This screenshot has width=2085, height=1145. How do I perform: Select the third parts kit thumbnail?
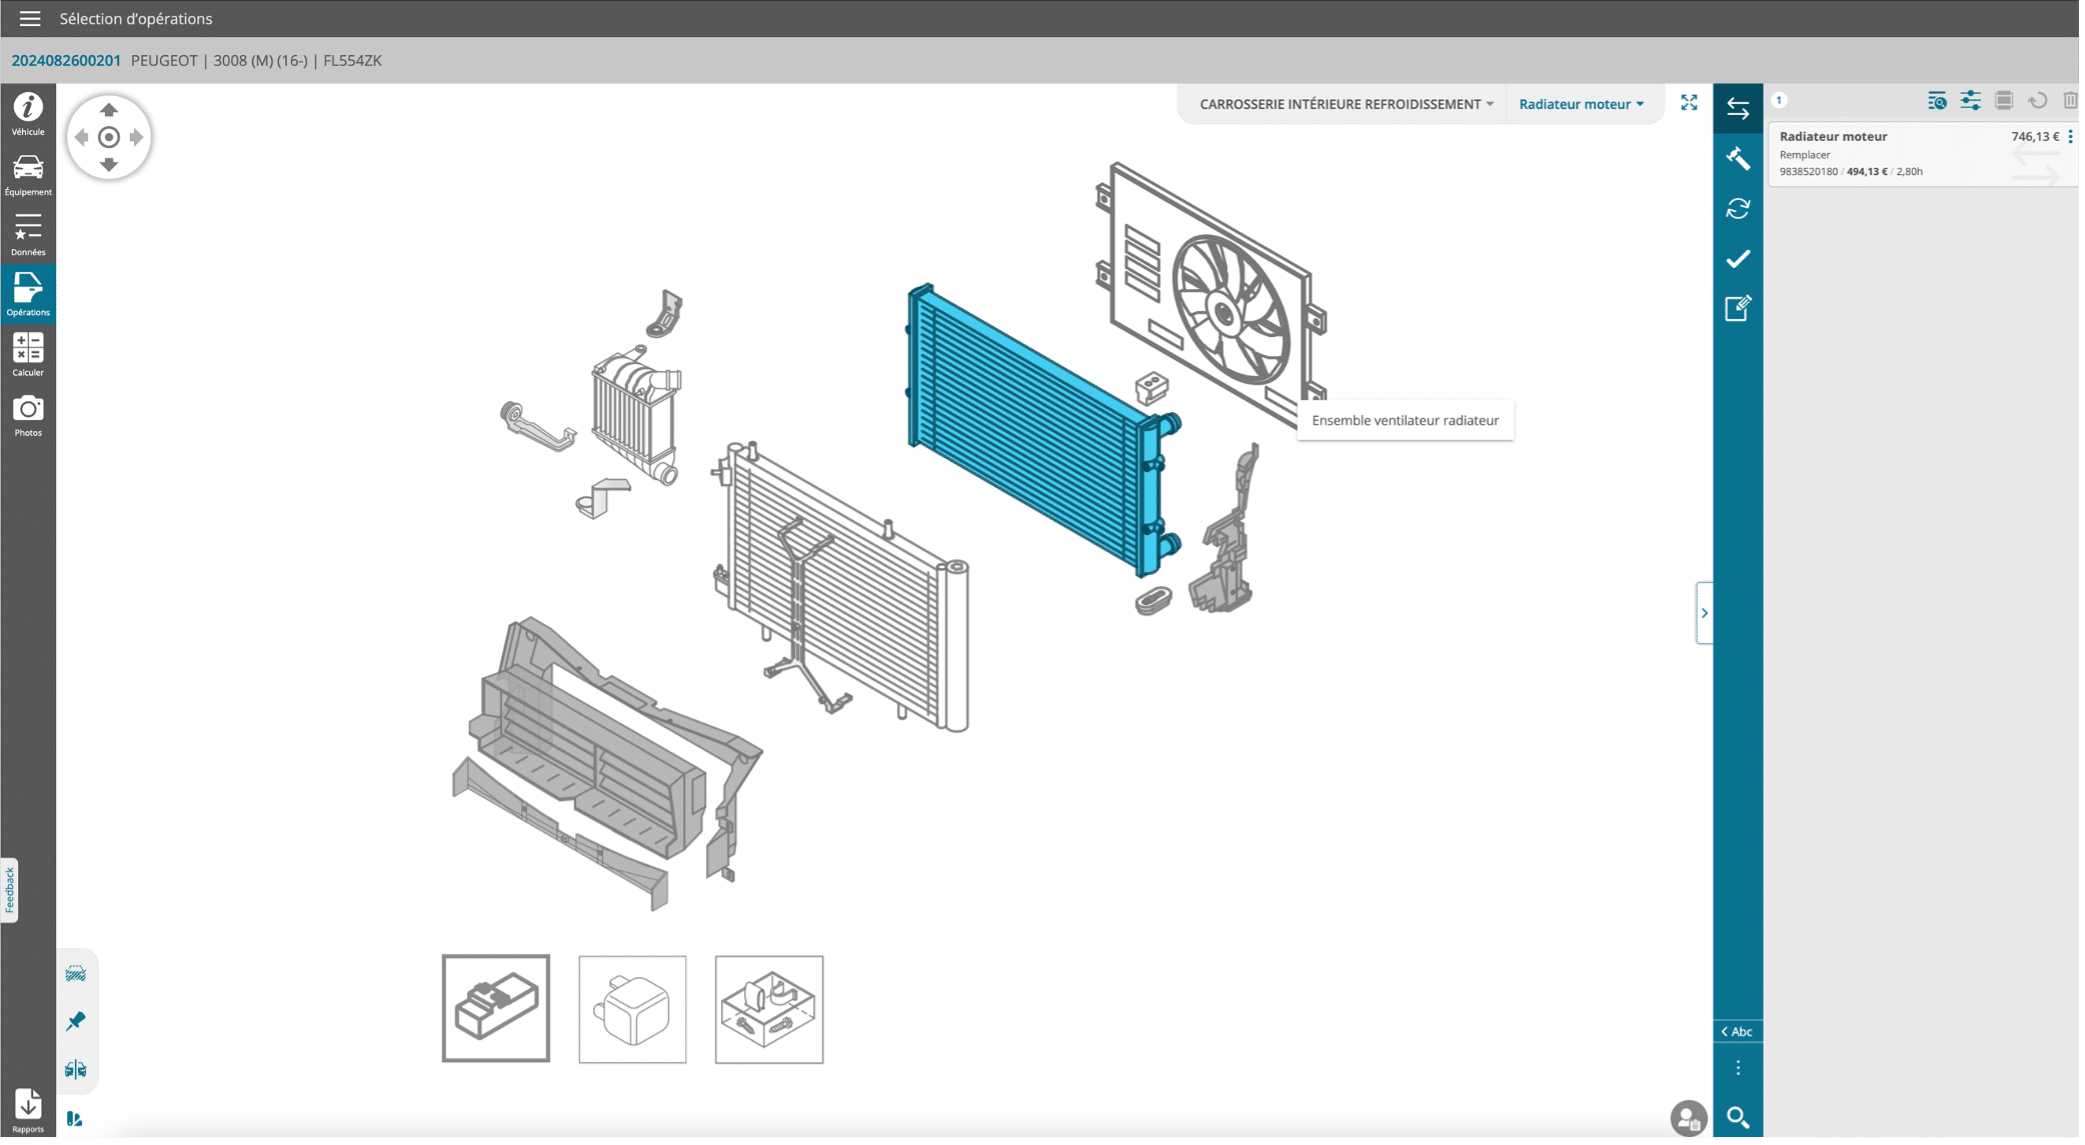(x=768, y=1009)
